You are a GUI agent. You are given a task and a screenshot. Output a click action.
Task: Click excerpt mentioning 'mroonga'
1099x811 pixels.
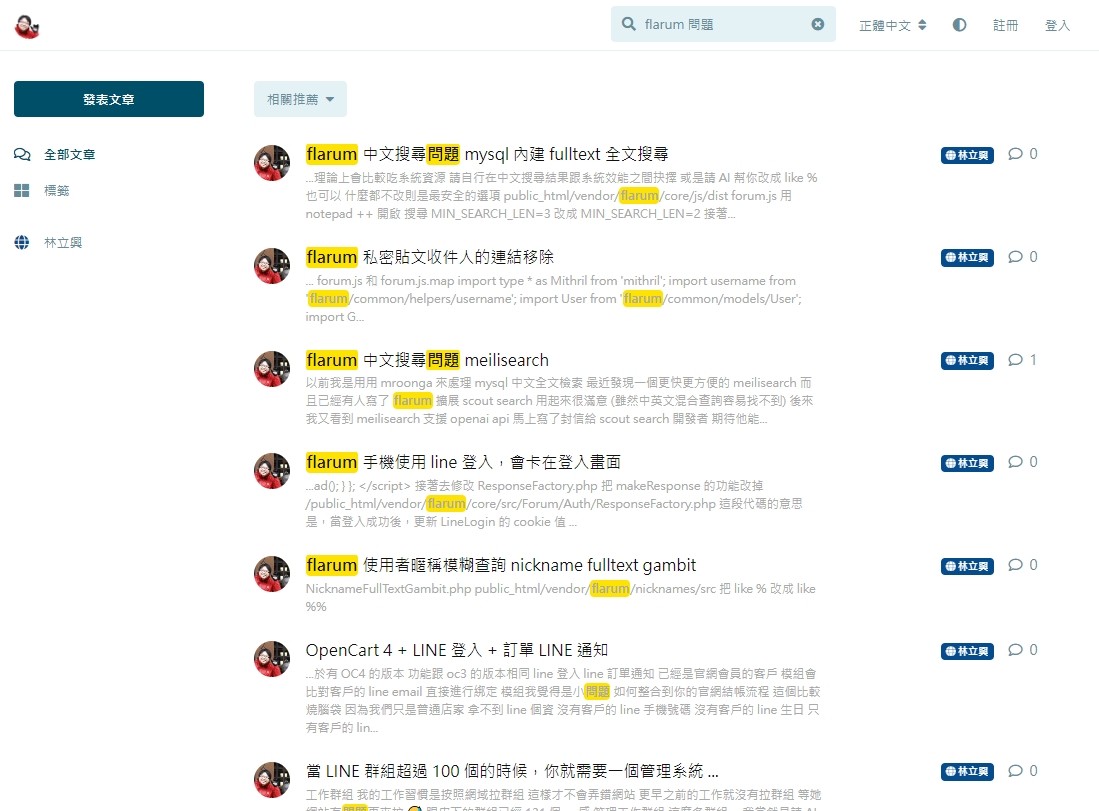pyautogui.click(x=559, y=401)
